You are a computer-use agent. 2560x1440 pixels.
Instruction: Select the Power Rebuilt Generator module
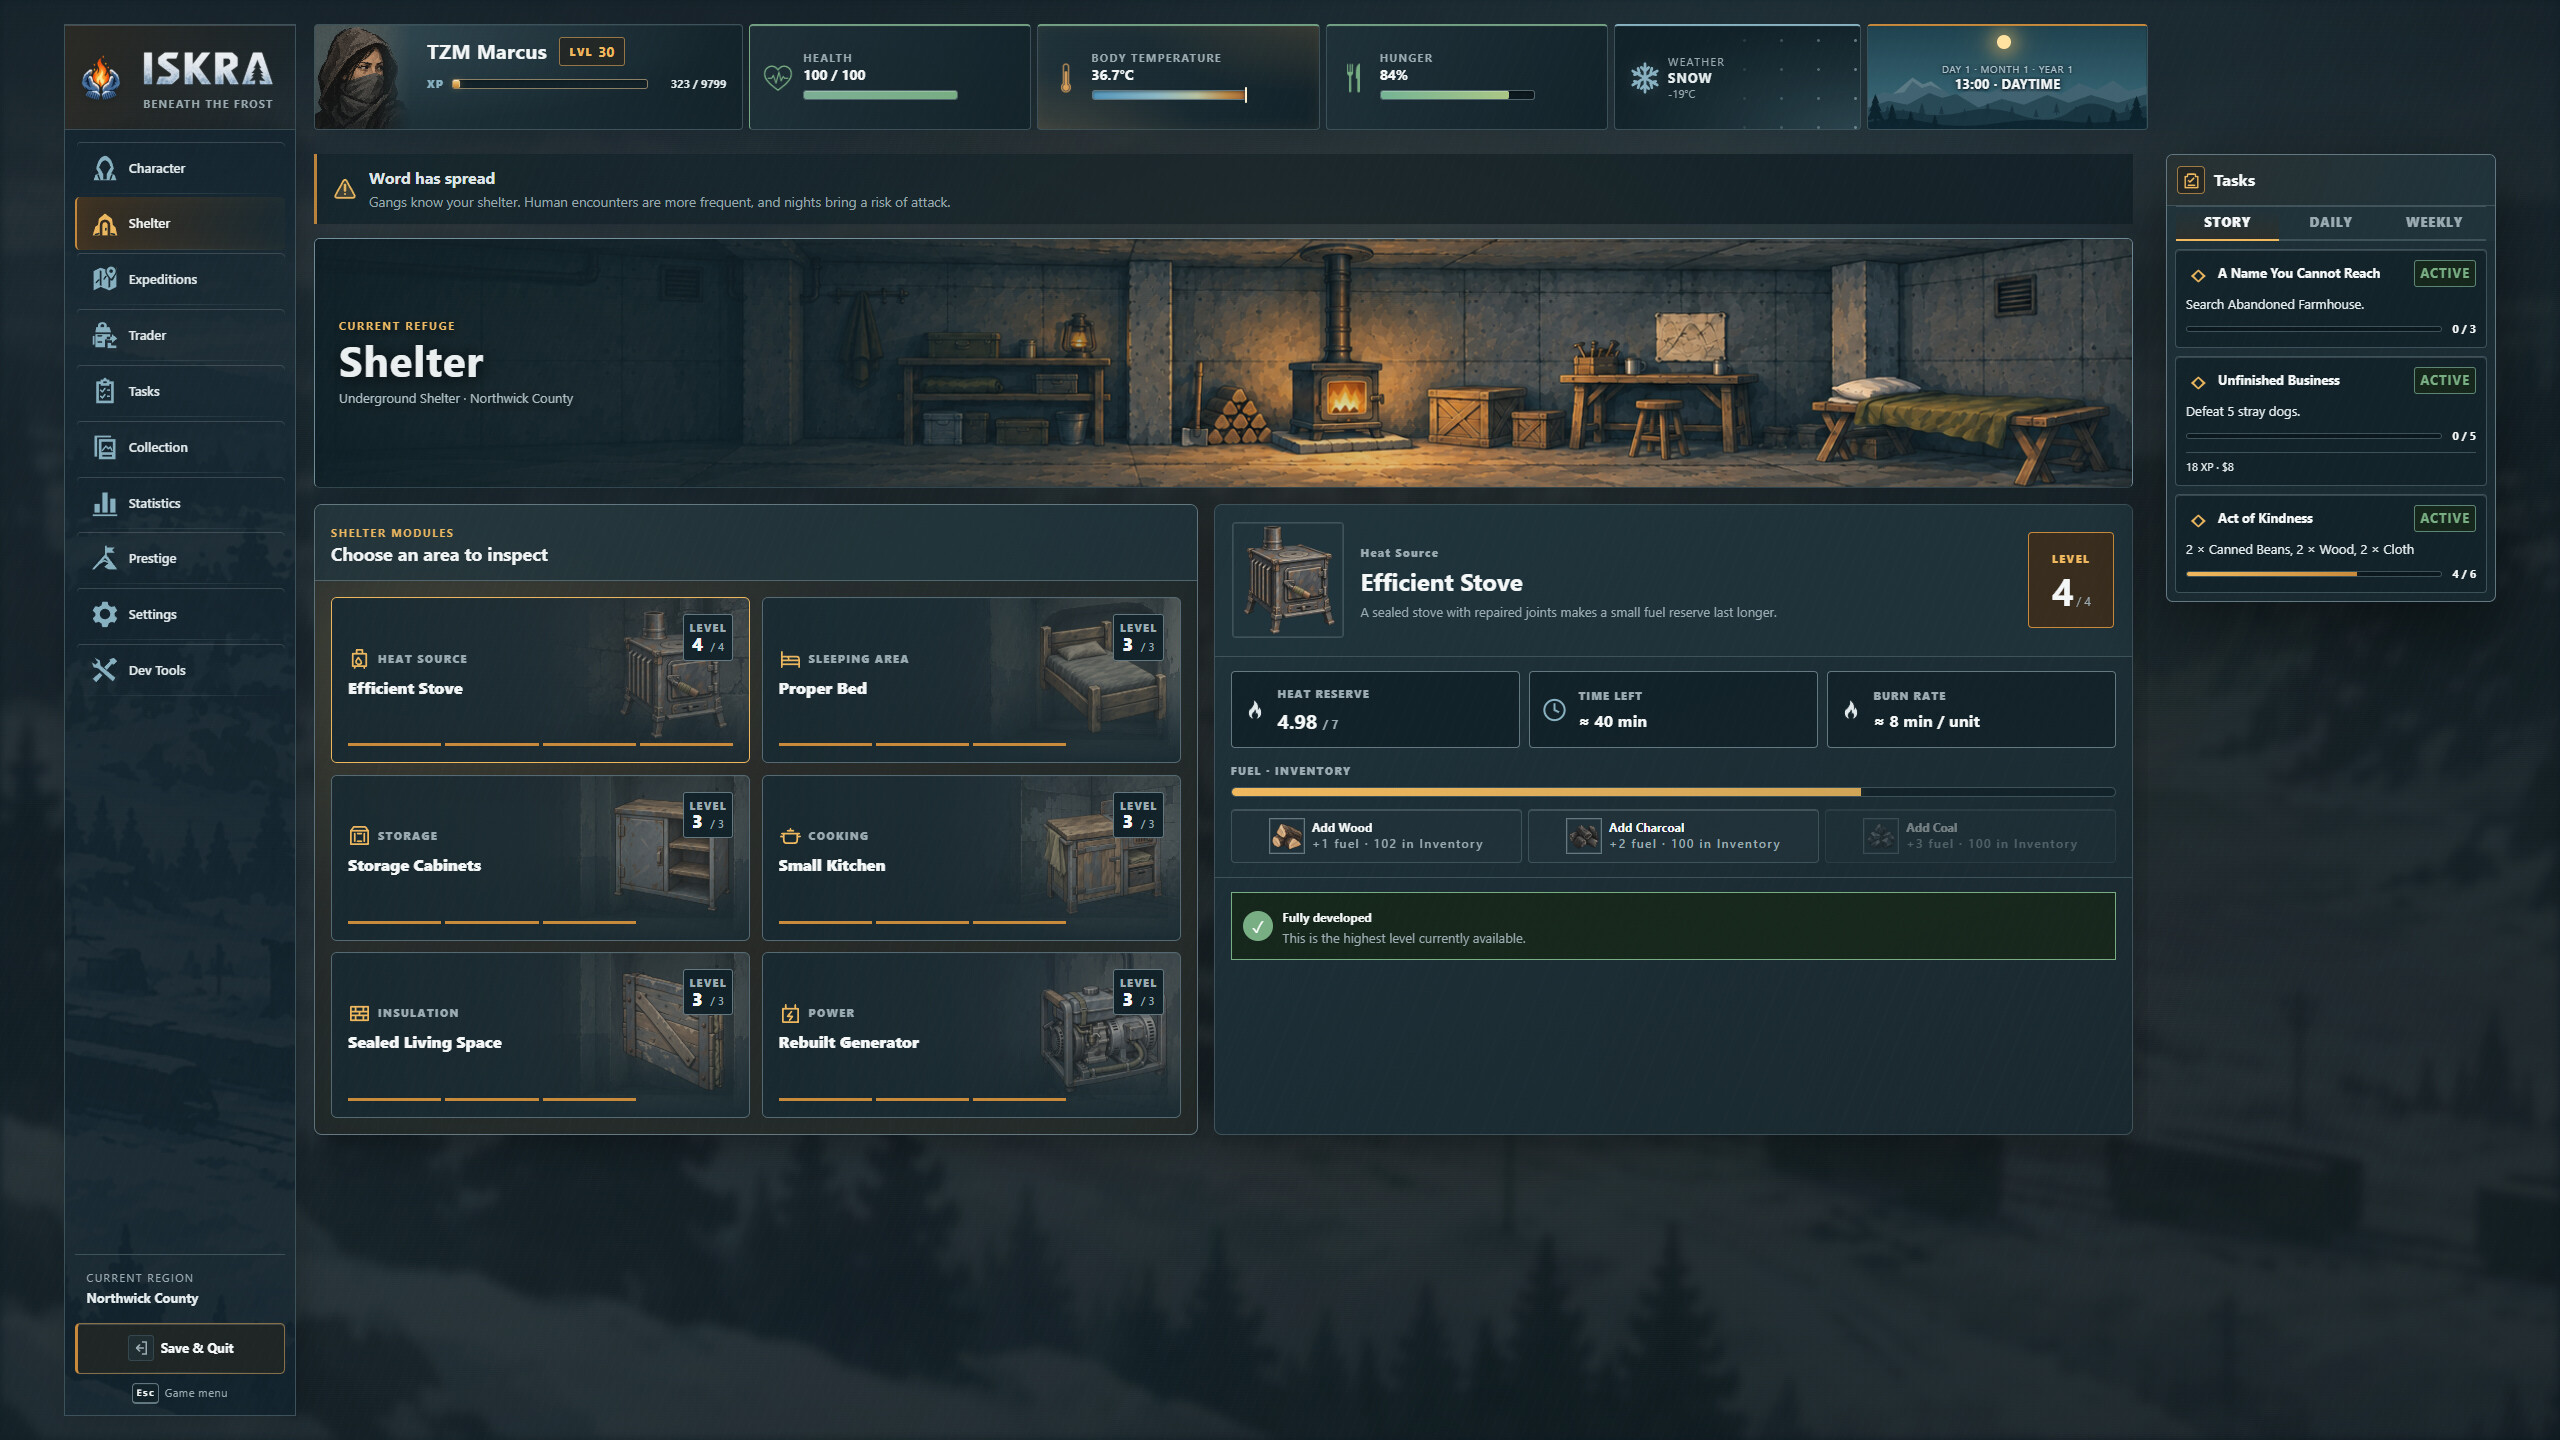(x=971, y=1034)
